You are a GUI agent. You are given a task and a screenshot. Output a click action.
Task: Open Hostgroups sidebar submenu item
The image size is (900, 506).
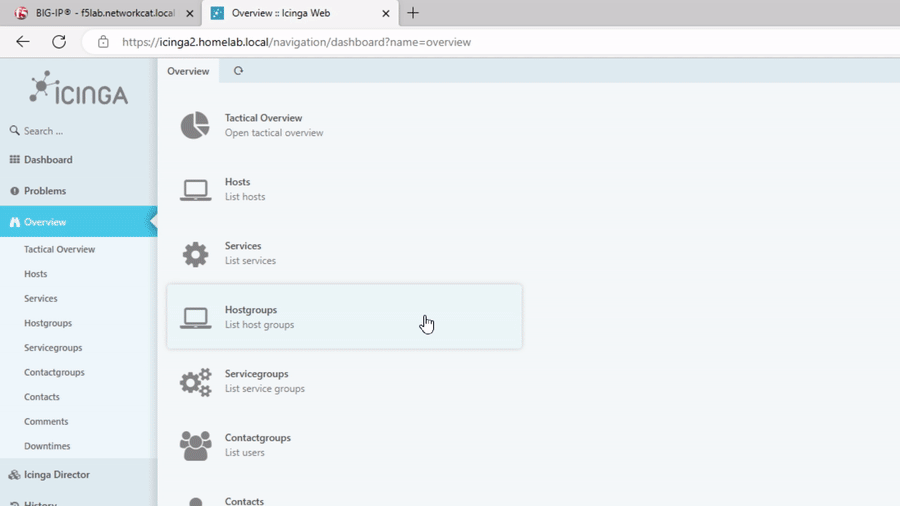tap(48, 323)
